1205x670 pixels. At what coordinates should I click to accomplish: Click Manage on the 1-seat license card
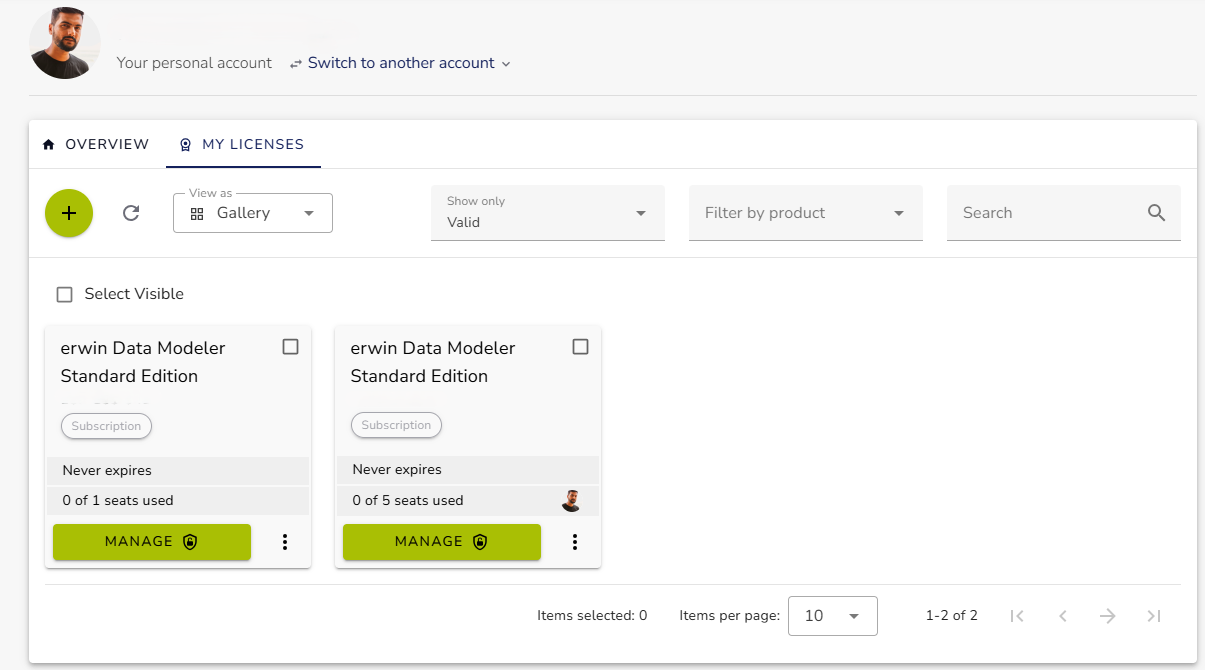(x=152, y=542)
